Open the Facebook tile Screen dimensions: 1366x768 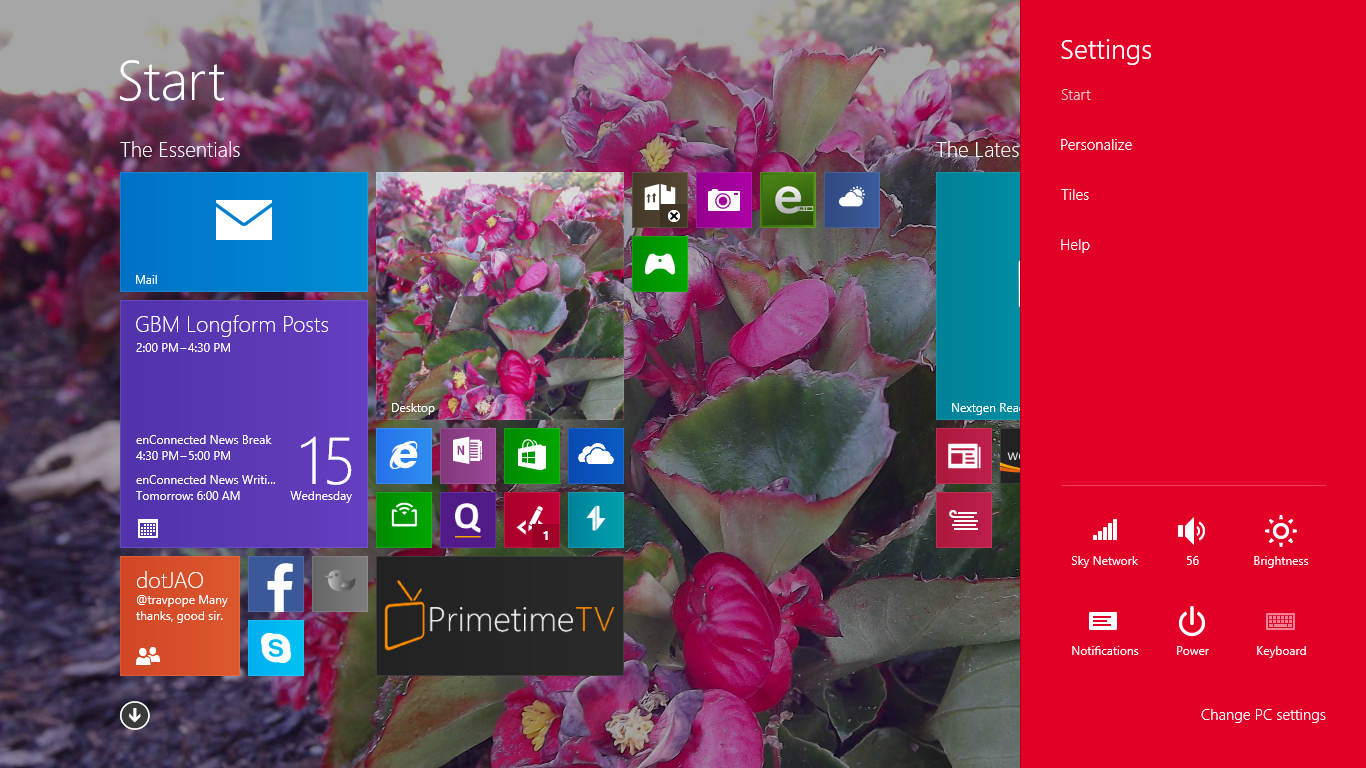click(x=276, y=584)
